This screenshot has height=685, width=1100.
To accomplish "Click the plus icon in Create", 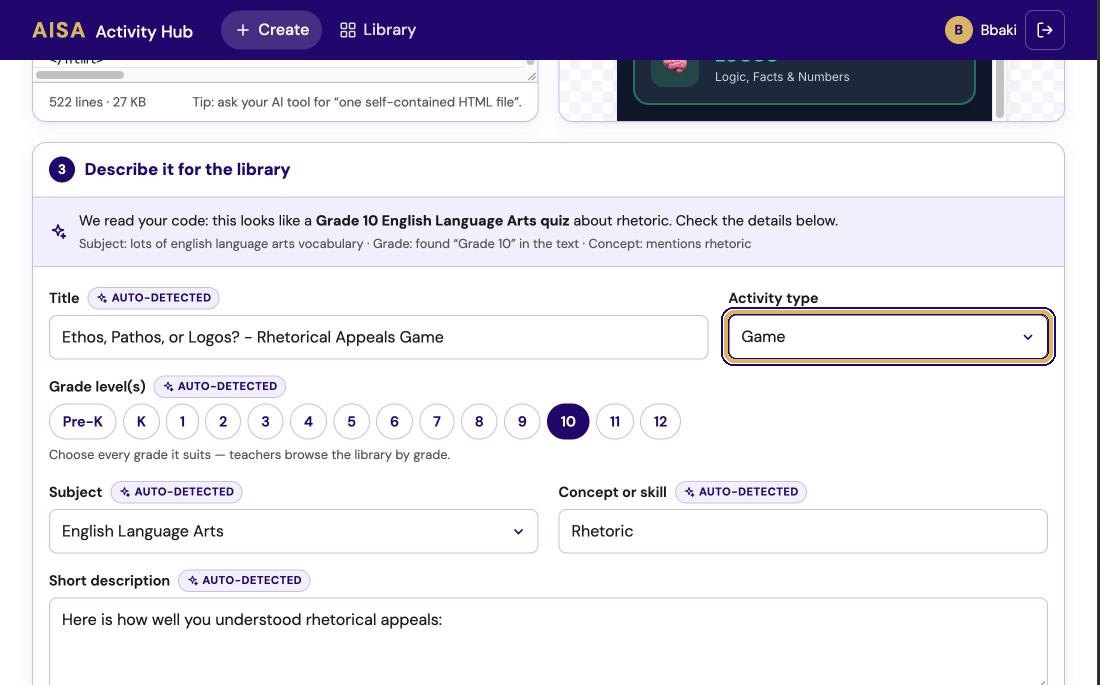I will (x=243, y=30).
